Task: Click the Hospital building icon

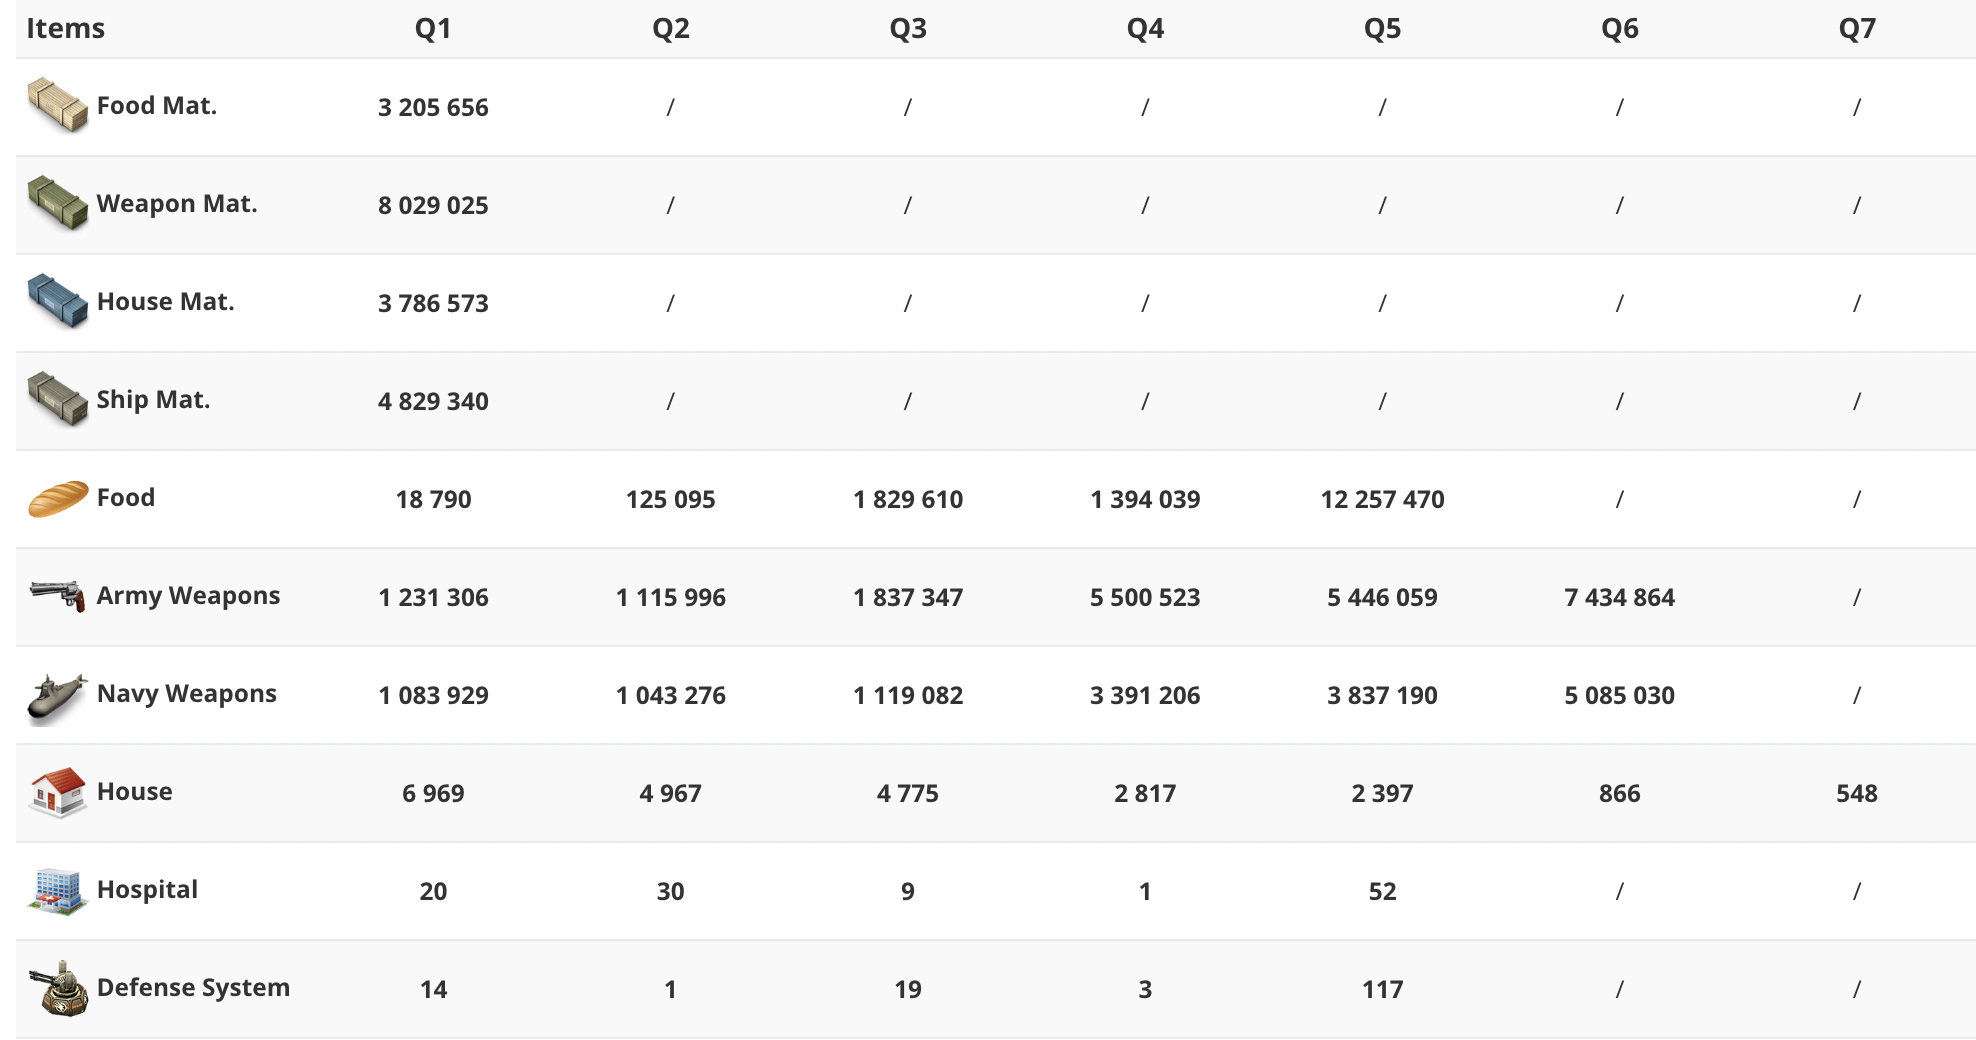Action: coord(57,890)
